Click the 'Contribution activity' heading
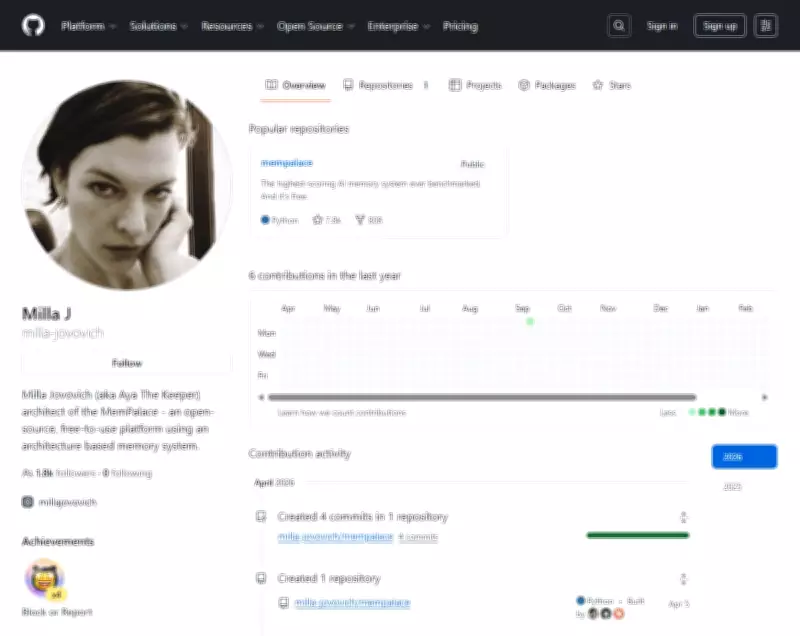 tap(299, 453)
